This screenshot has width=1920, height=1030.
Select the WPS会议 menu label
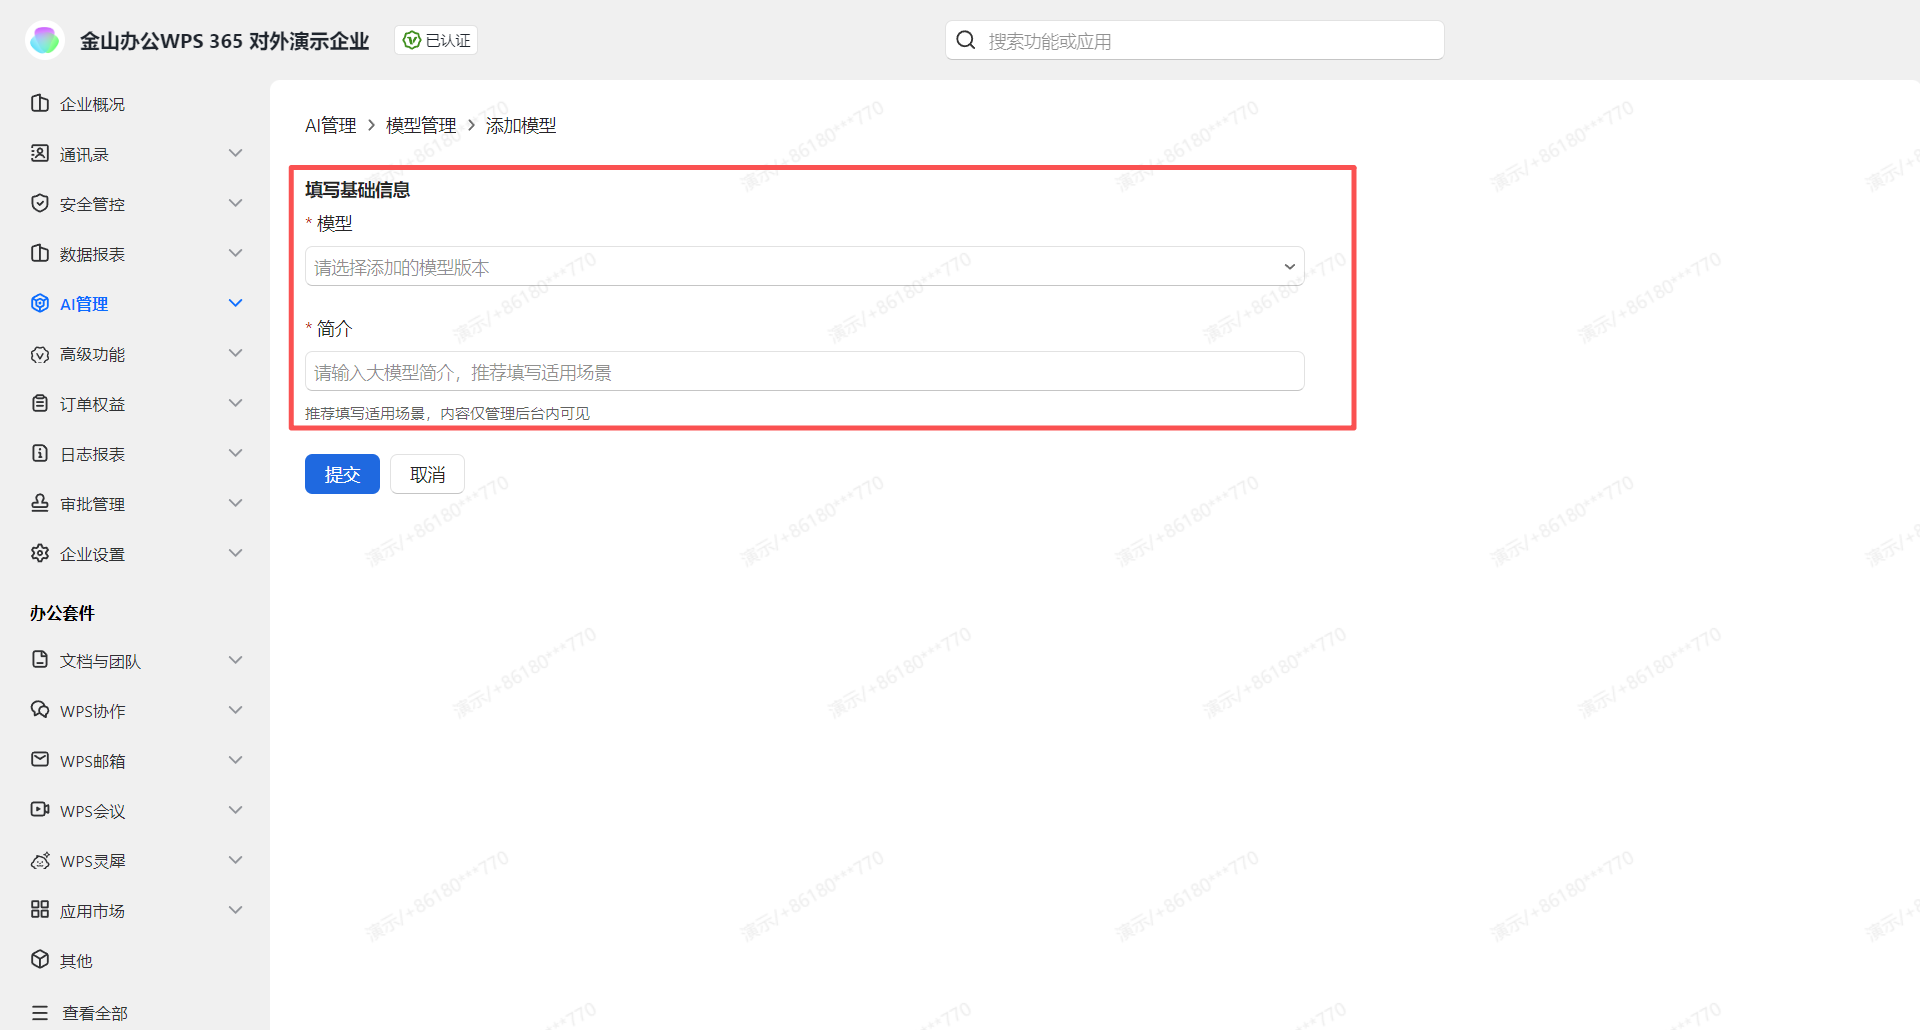(92, 811)
